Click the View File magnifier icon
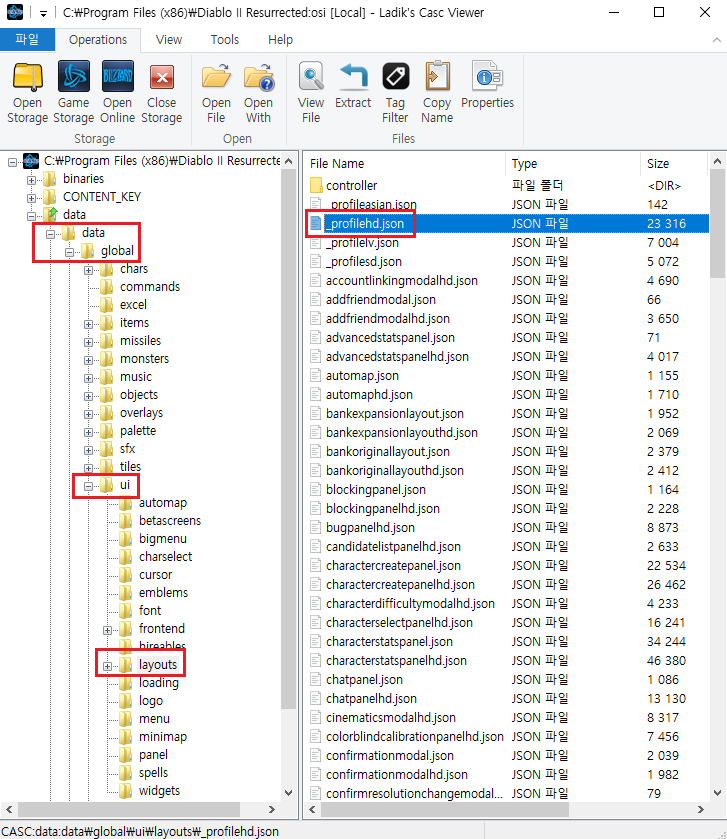This screenshot has width=727, height=839. [x=311, y=76]
